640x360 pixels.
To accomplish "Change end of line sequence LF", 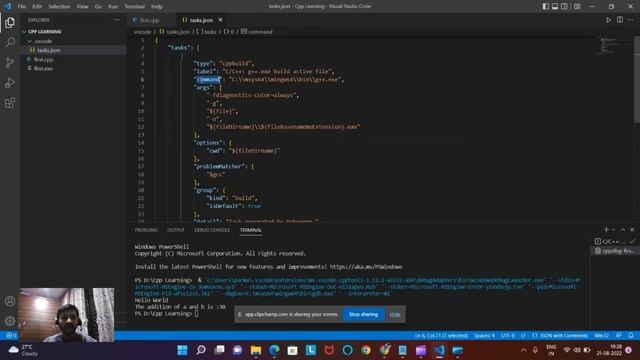I will 523,336.
